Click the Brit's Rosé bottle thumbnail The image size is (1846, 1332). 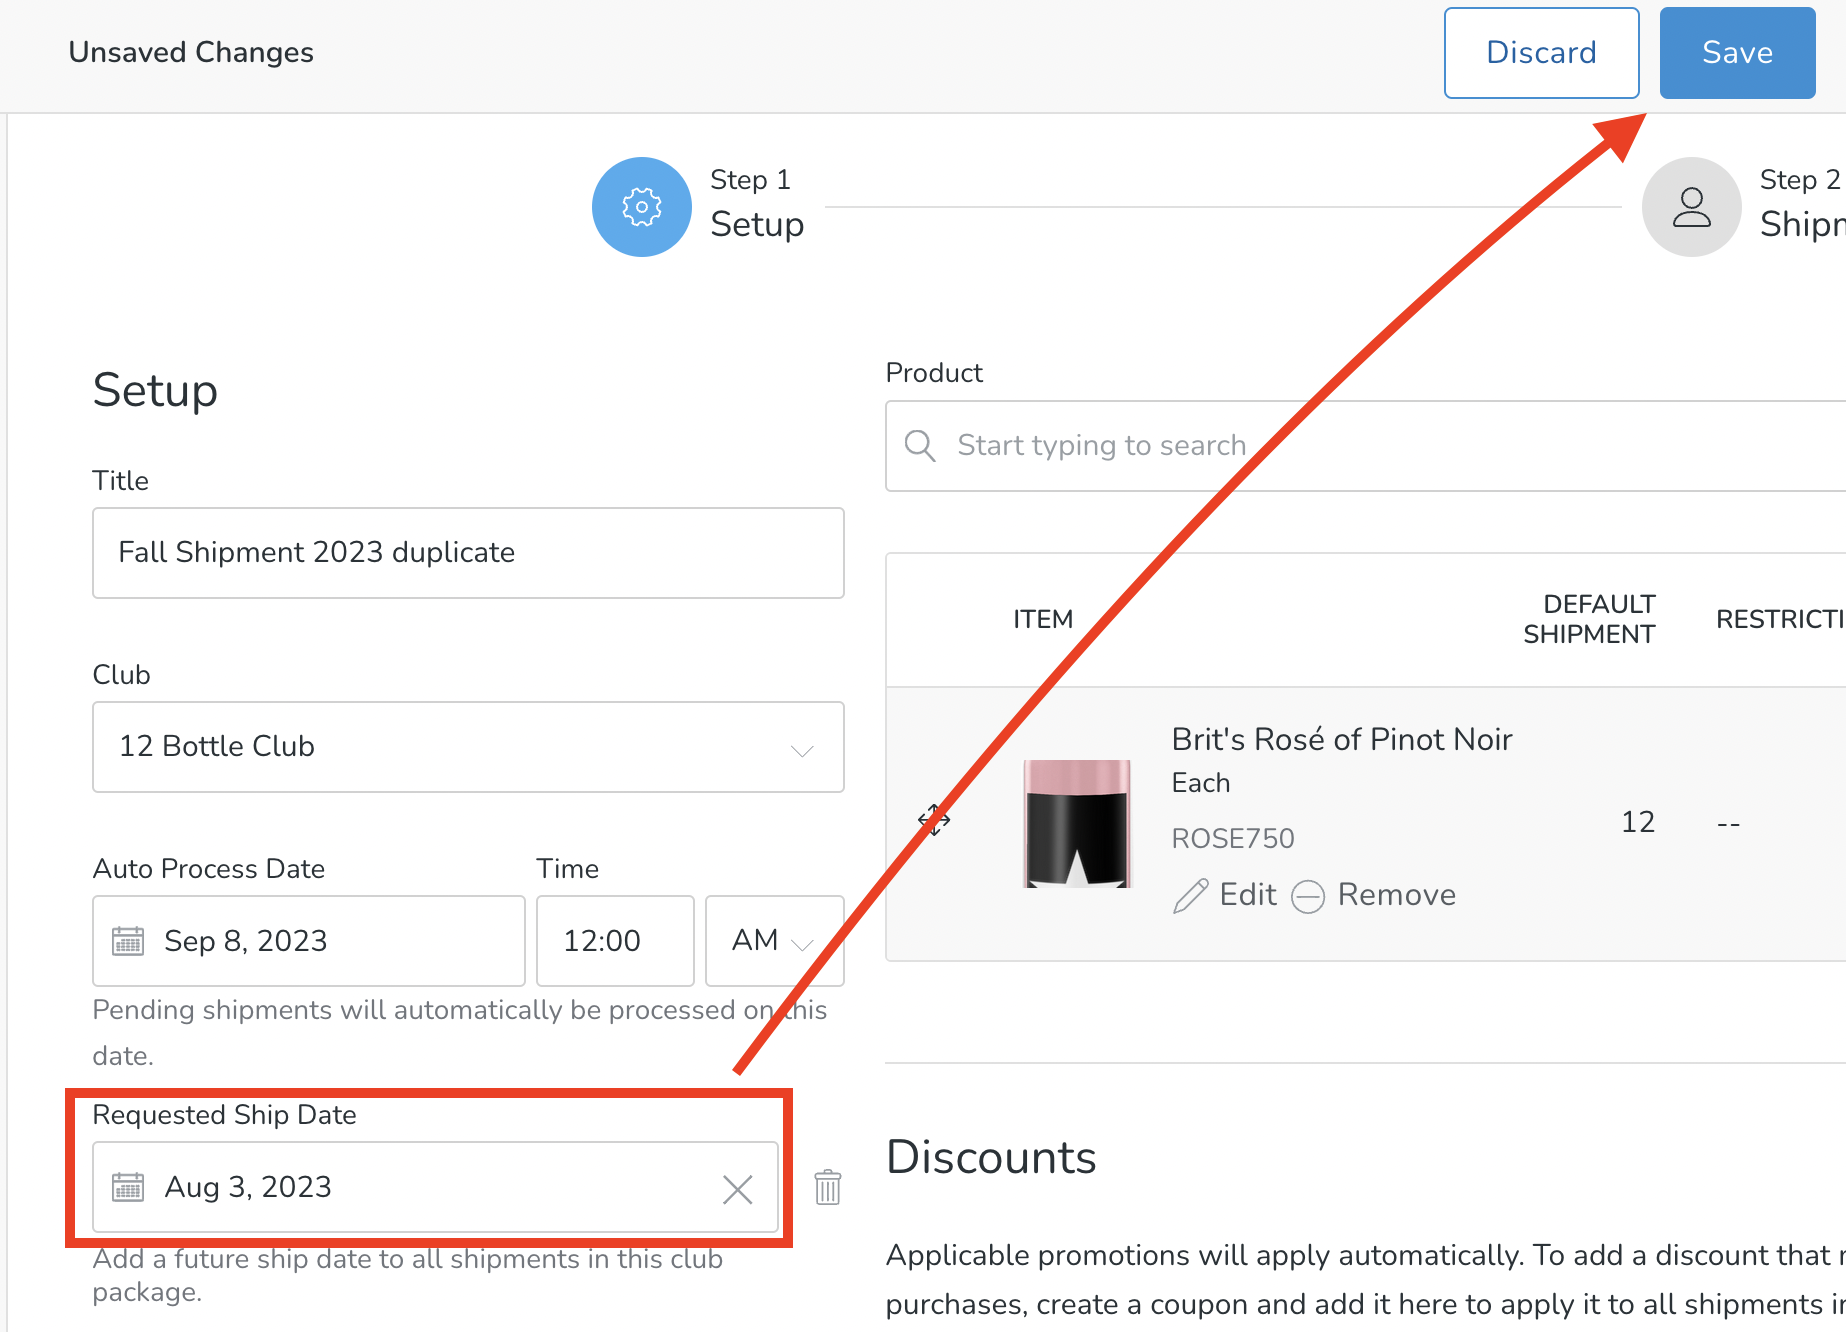(1077, 823)
